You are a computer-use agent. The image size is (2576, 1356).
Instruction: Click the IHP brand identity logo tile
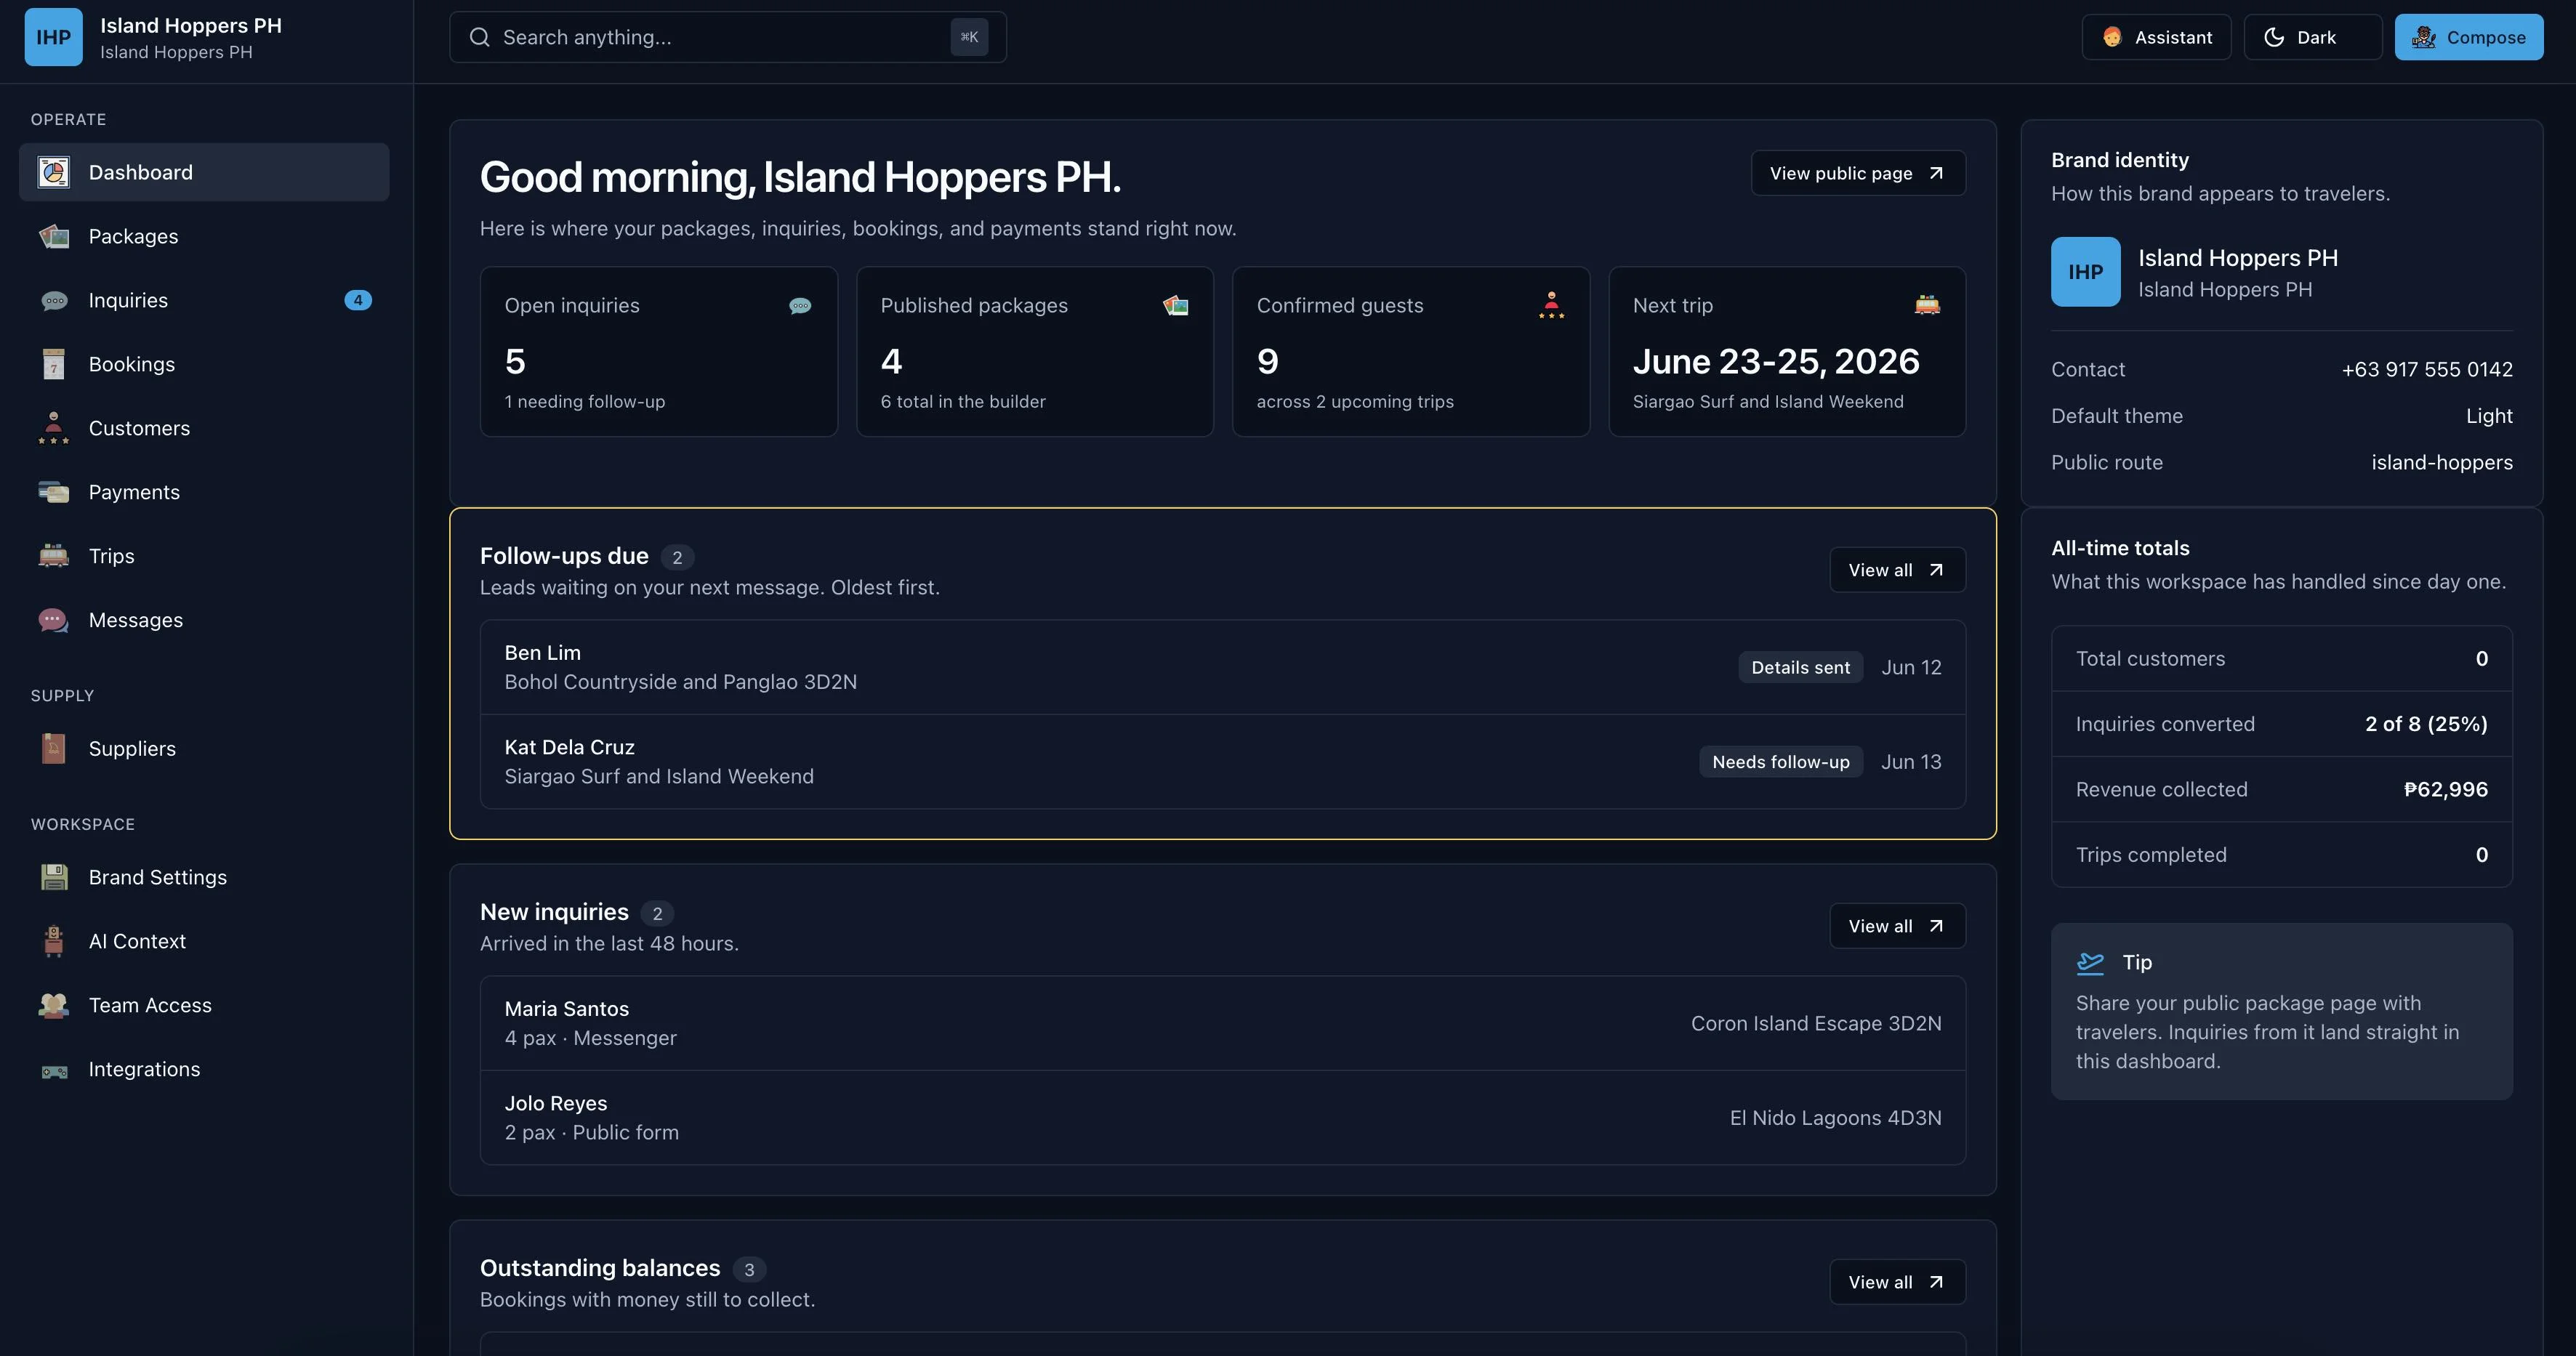click(x=2086, y=272)
